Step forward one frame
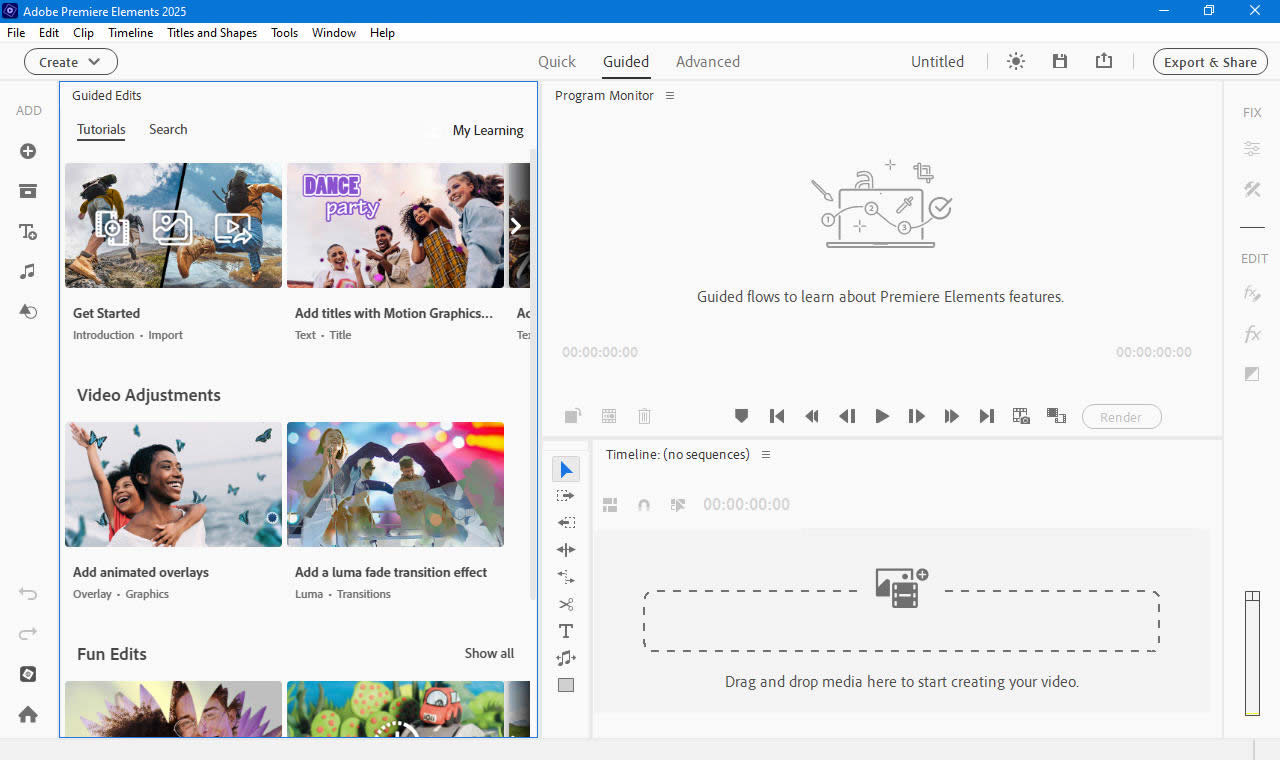1280x760 pixels. (917, 416)
